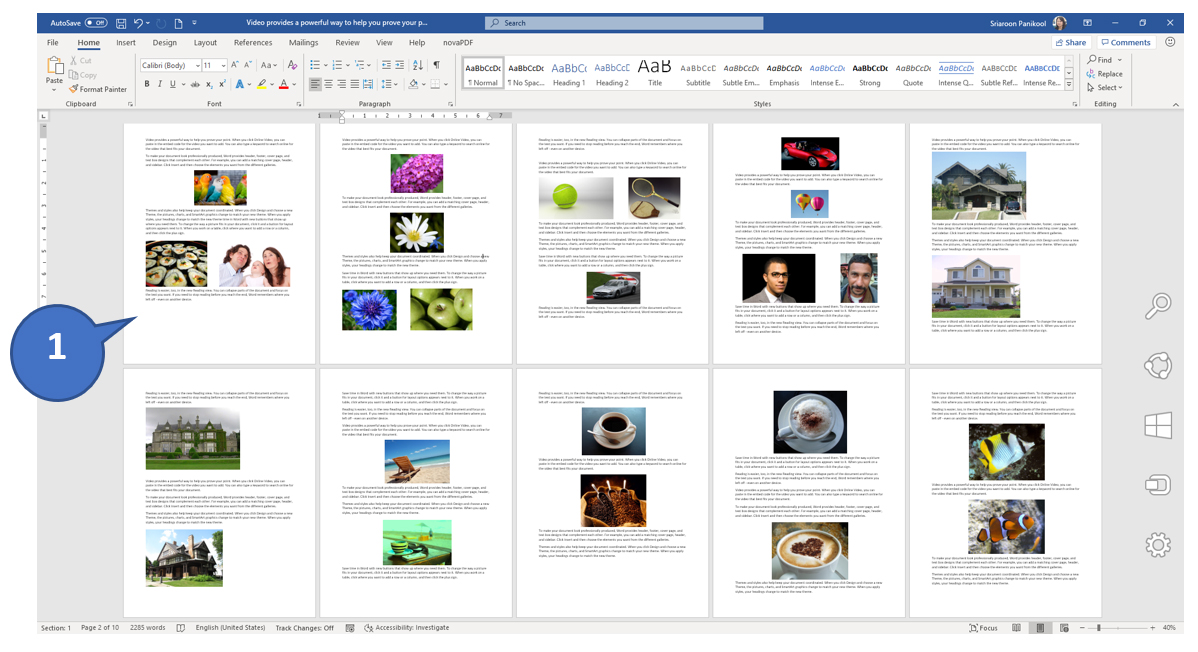Open the Accessibility checker from status bar
The height and width of the screenshot is (652, 1198).
pos(407,628)
